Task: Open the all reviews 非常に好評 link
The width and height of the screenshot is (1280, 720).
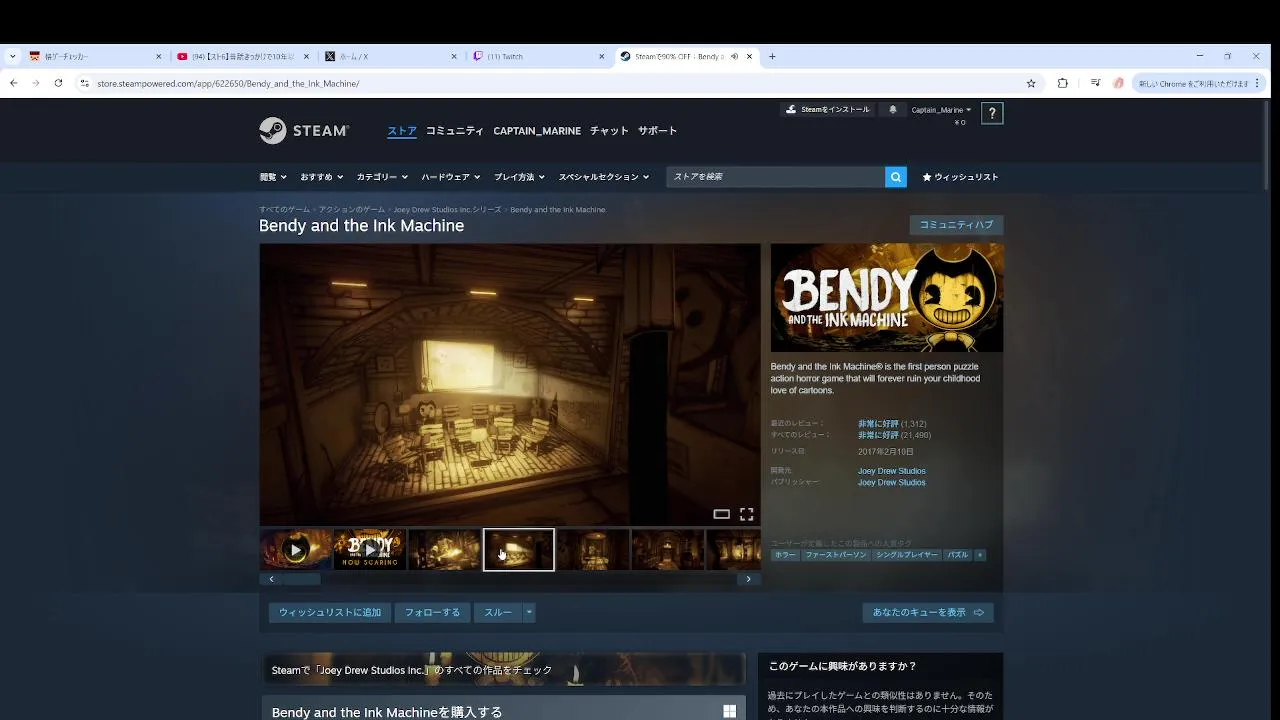Action: coord(878,435)
